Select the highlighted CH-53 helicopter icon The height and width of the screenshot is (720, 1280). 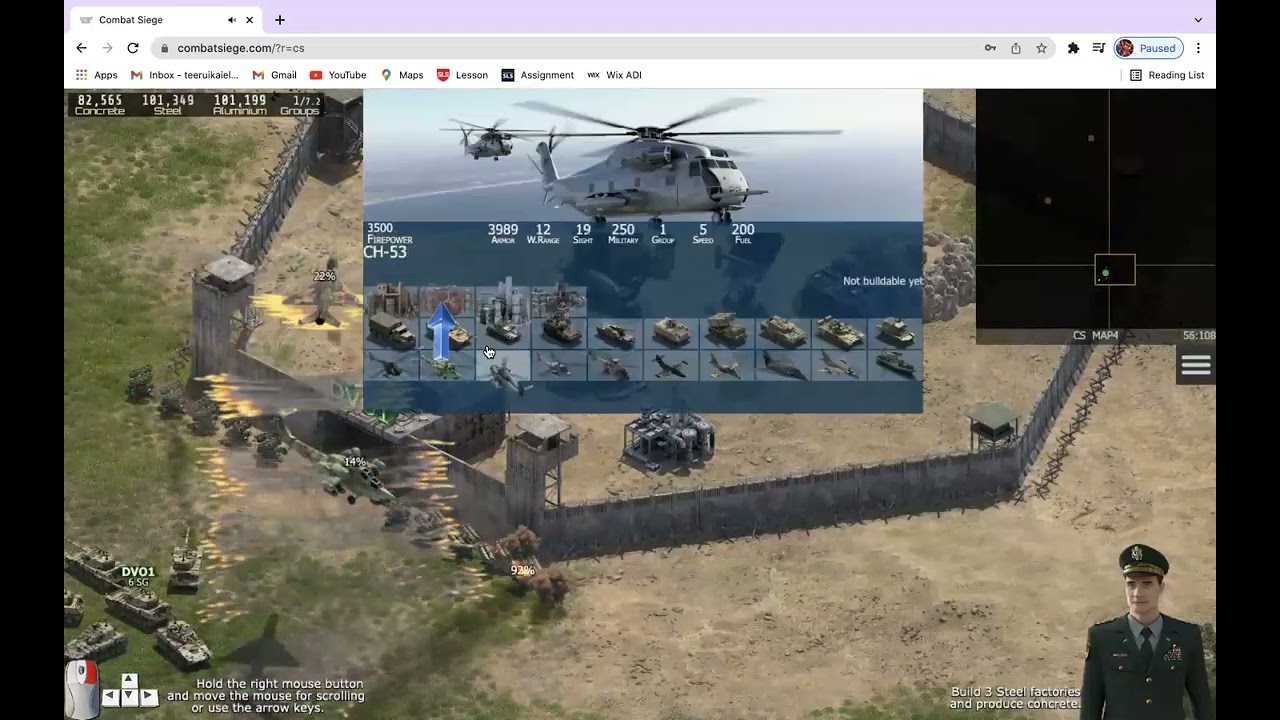pos(503,369)
